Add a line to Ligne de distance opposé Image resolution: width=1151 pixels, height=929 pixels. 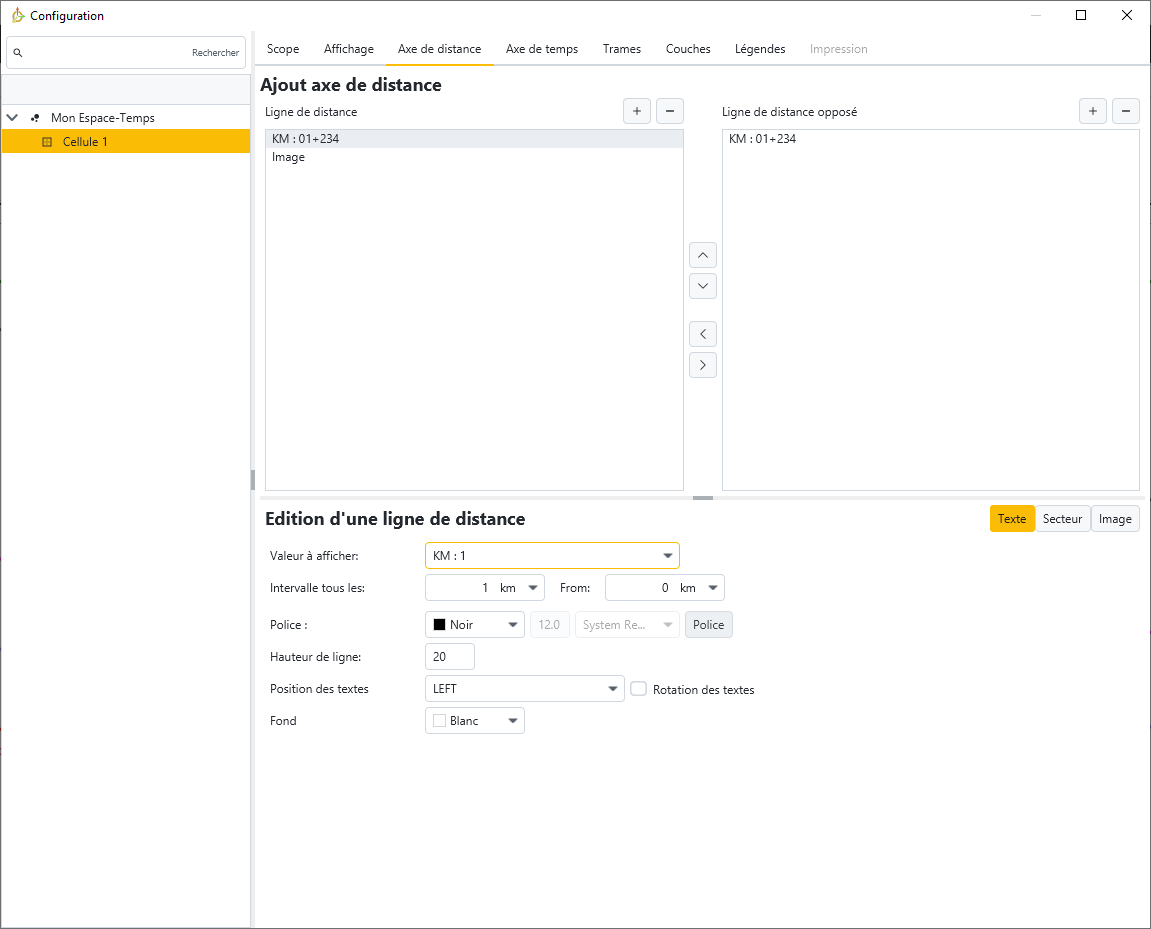tap(1092, 111)
